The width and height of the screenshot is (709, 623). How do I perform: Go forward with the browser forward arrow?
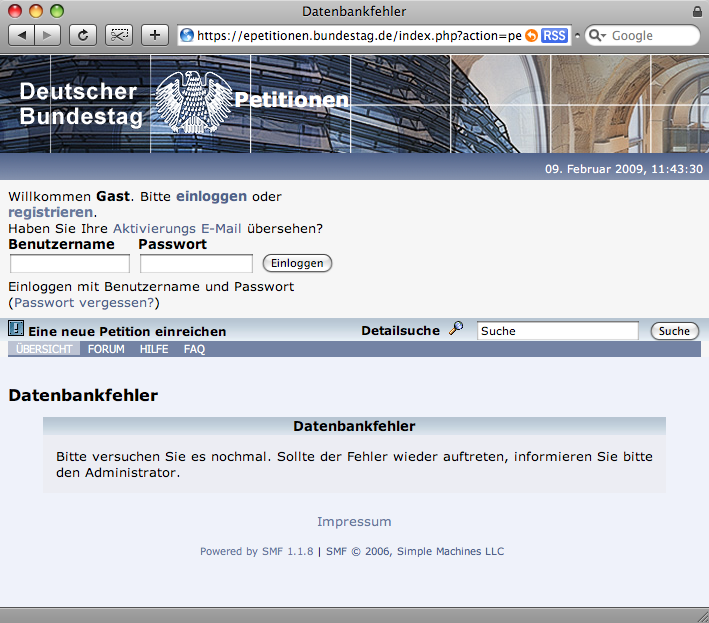coord(47,35)
